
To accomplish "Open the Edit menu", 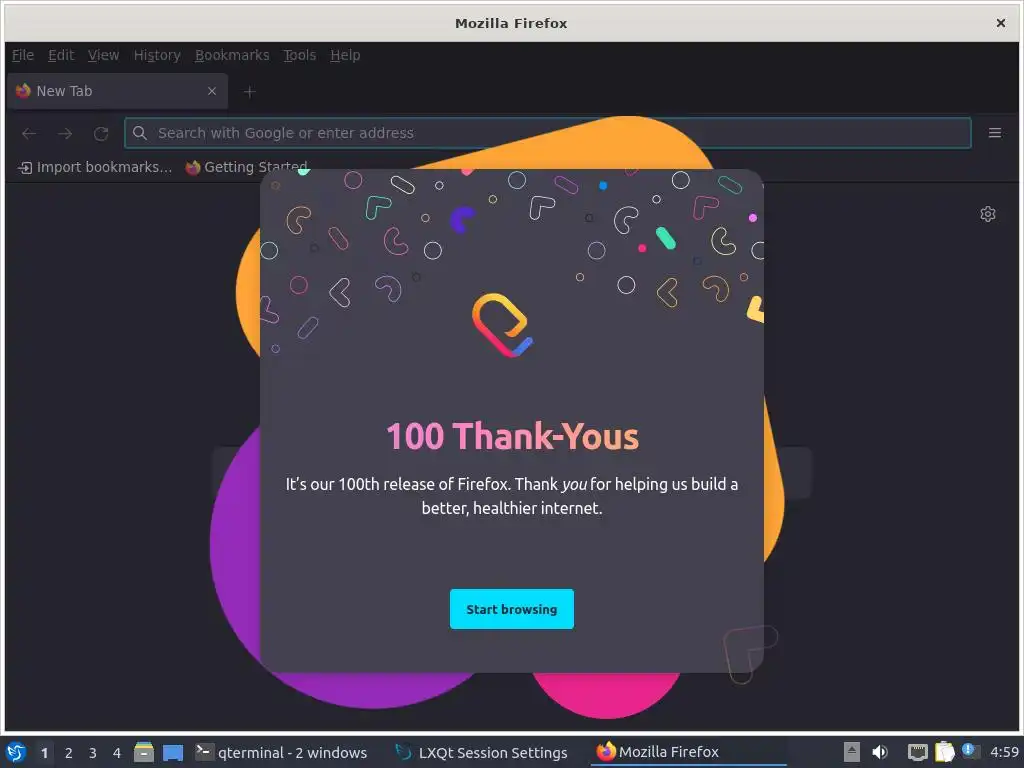I will (x=61, y=56).
